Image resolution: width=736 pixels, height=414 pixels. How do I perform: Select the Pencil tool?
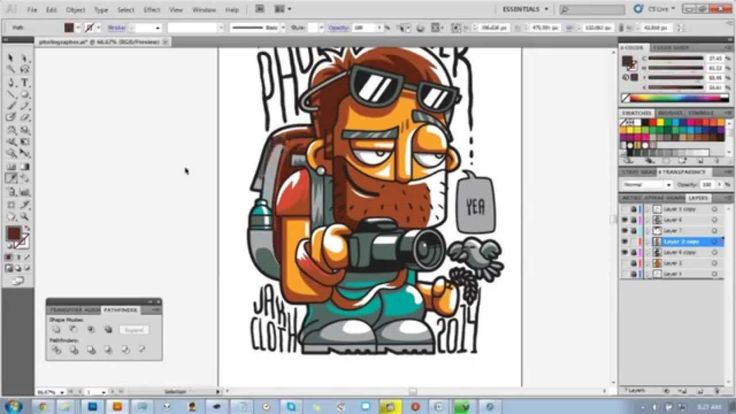(25, 106)
